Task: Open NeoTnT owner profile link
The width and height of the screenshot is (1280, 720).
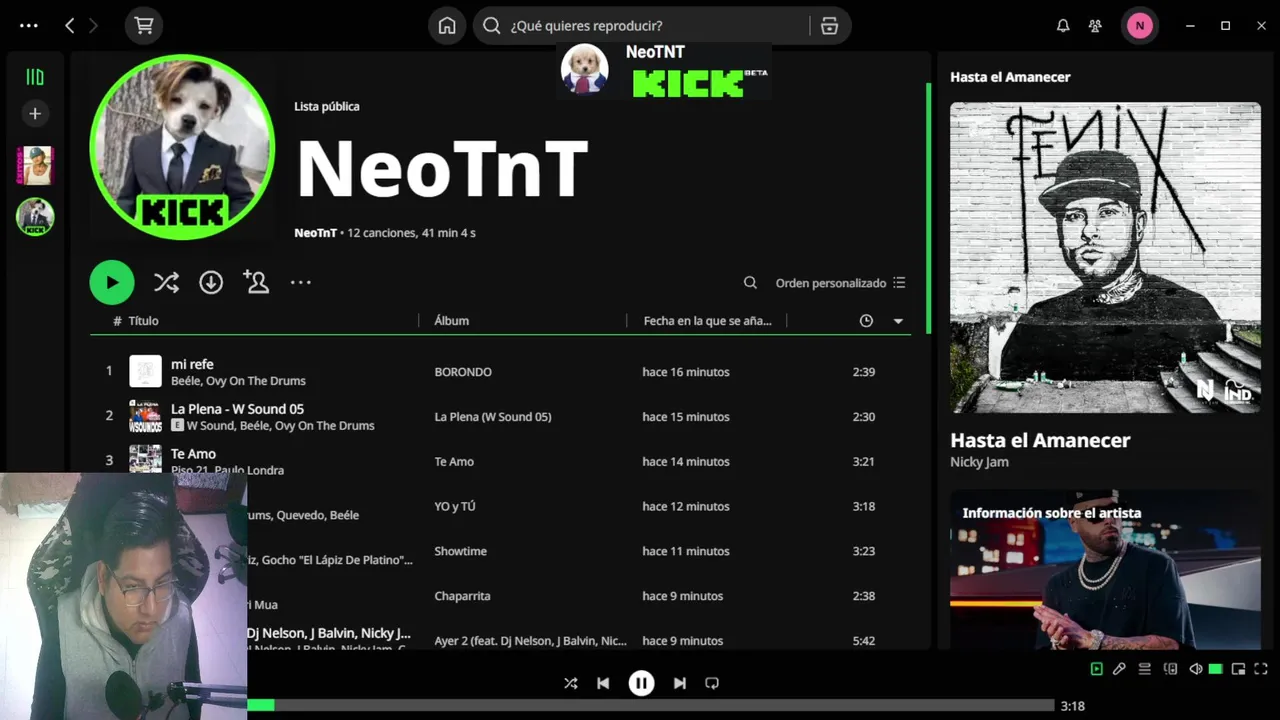Action: click(x=315, y=233)
